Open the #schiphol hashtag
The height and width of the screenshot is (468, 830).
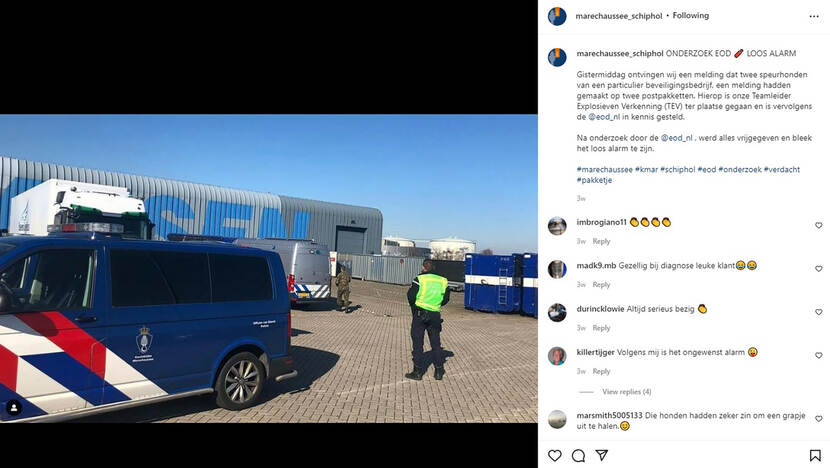(678, 169)
